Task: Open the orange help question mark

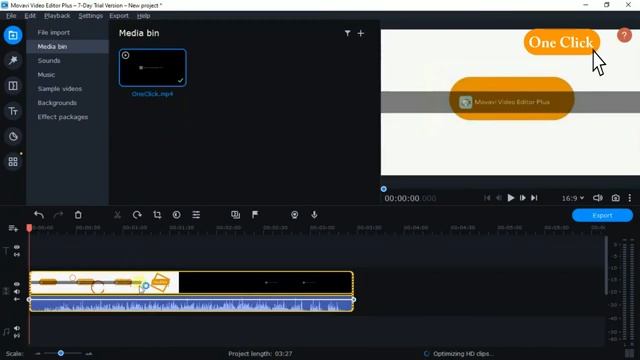Action: [624, 35]
